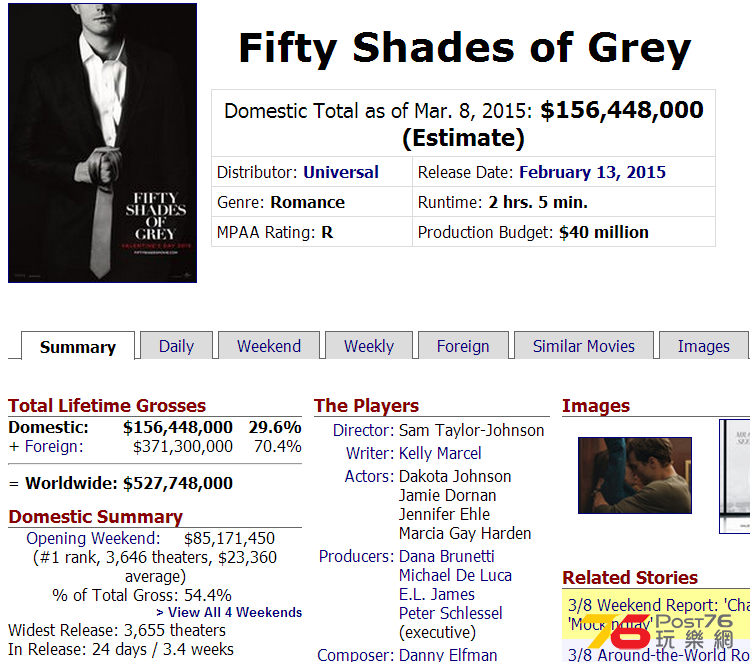The height and width of the screenshot is (662, 750).
Task: Open the movie scene still thumbnail
Action: [x=635, y=475]
